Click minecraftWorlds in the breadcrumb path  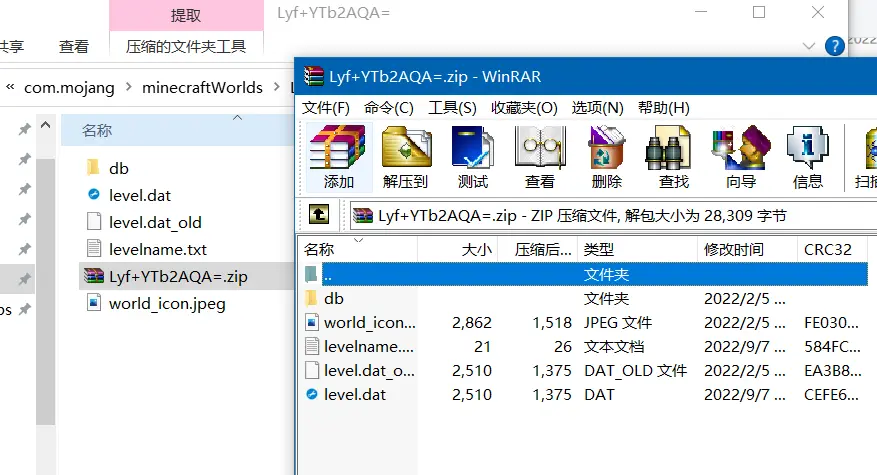point(202,87)
